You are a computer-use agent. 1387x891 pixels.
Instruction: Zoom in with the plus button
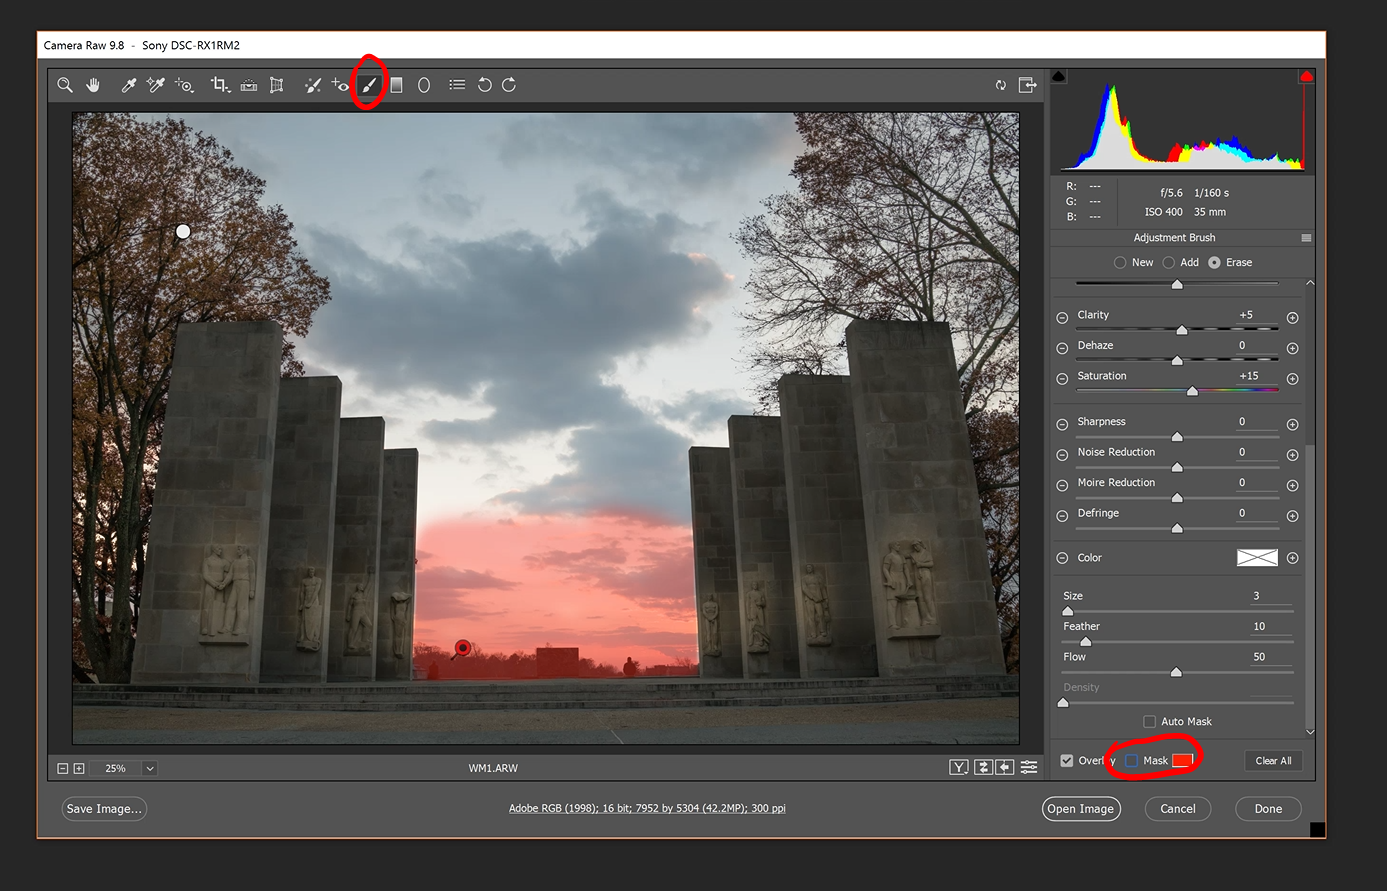[79, 768]
